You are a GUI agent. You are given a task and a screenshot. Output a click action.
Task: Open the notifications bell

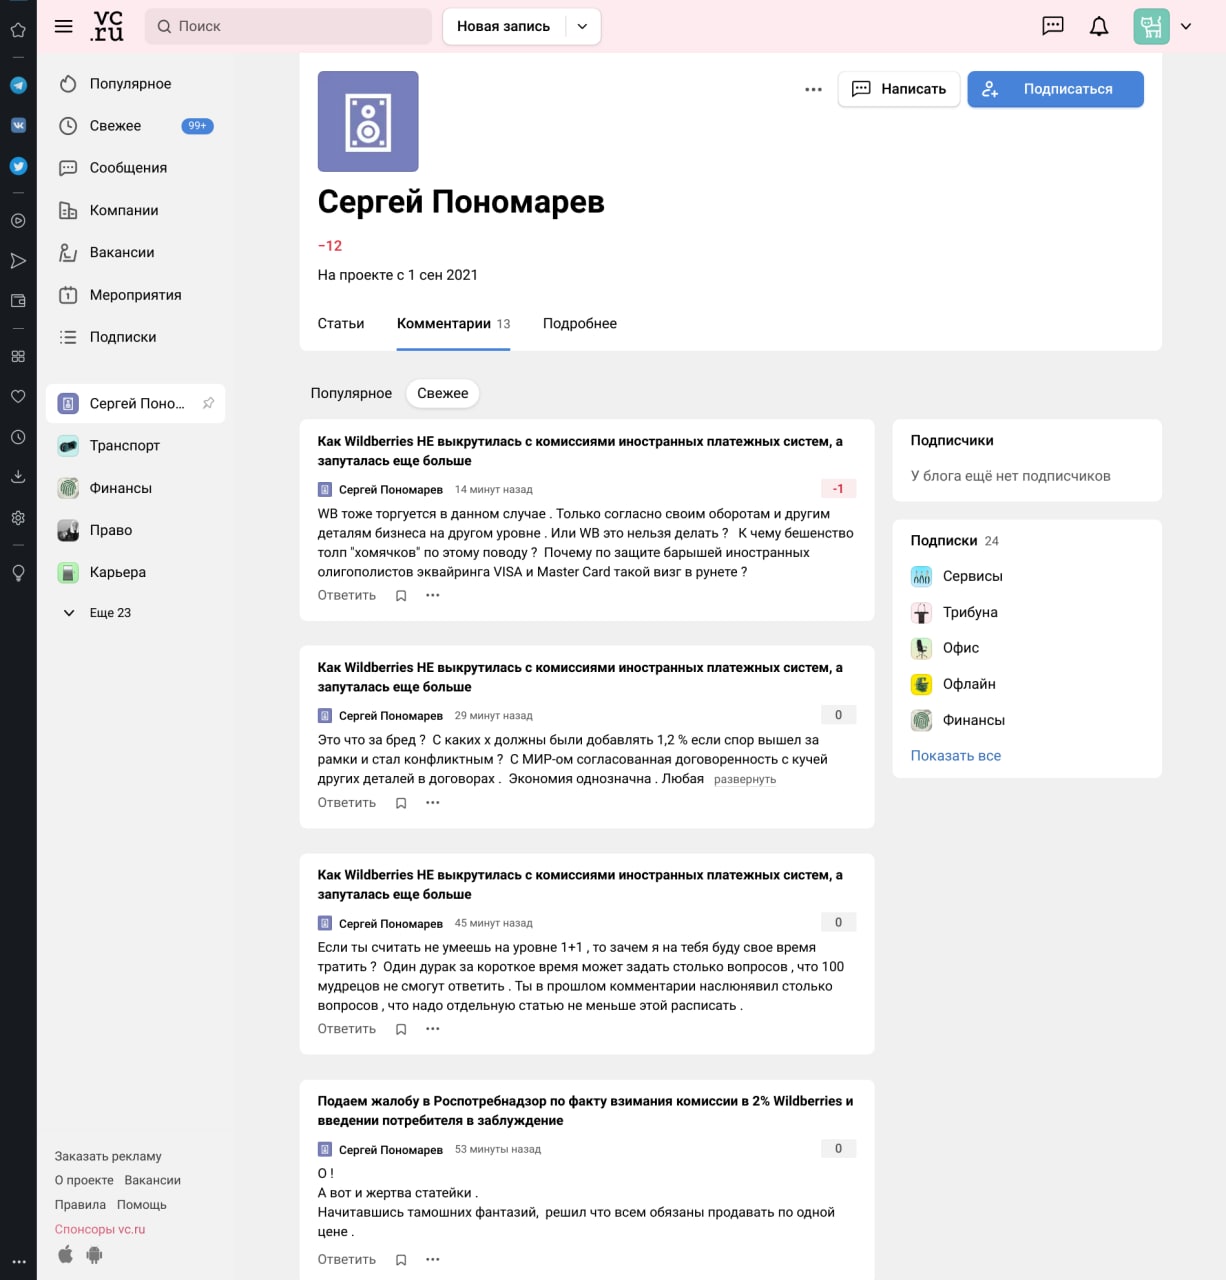click(x=1099, y=26)
